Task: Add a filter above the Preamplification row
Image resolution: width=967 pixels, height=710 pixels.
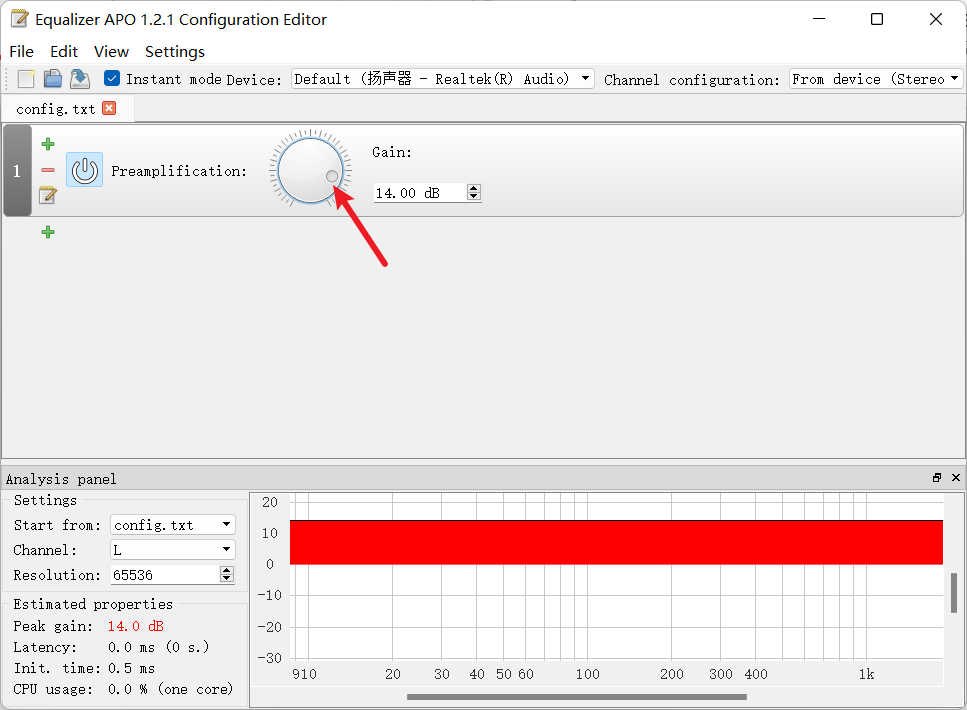Action: (x=48, y=145)
